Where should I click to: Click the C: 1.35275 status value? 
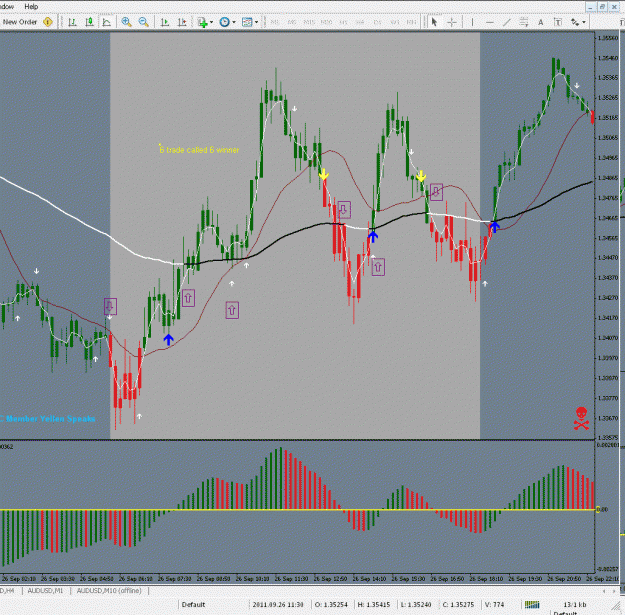(458, 605)
